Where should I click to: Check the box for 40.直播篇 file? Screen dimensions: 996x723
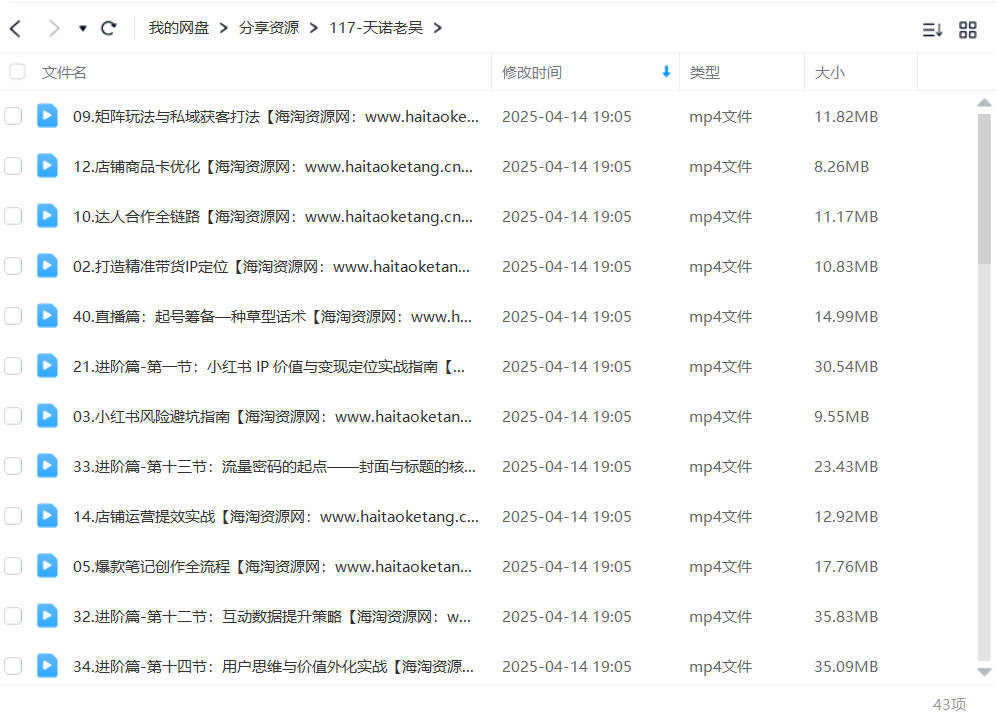click(13, 316)
